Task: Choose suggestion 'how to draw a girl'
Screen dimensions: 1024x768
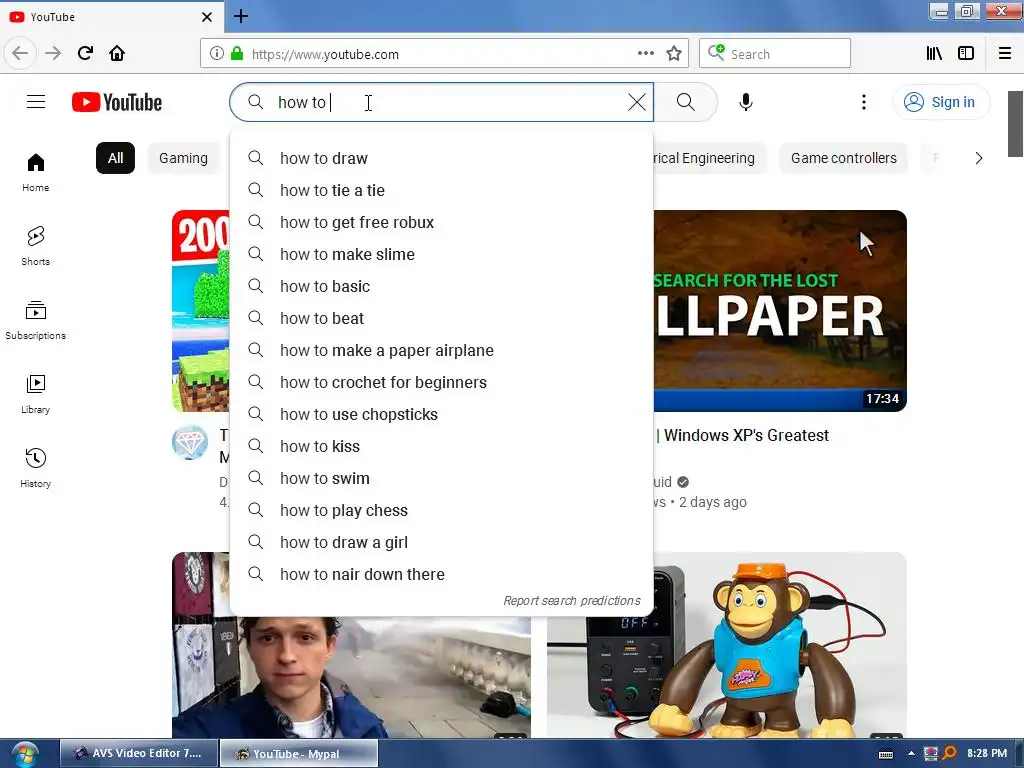Action: 441,542
